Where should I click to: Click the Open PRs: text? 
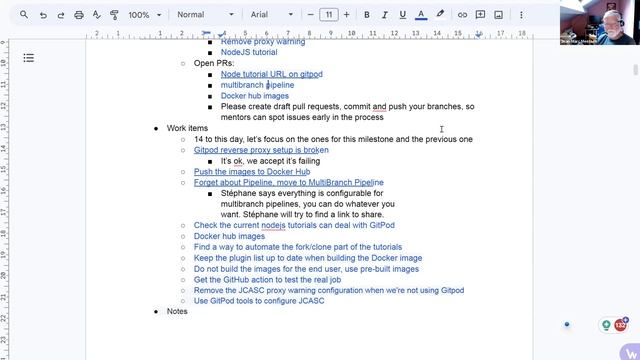[214, 63]
